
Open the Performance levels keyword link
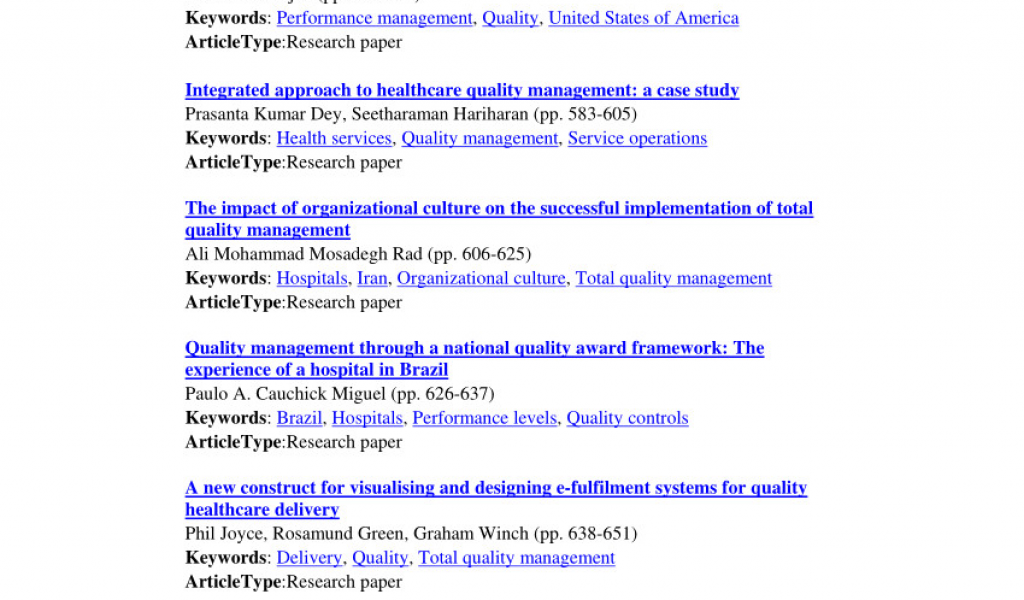[485, 418]
